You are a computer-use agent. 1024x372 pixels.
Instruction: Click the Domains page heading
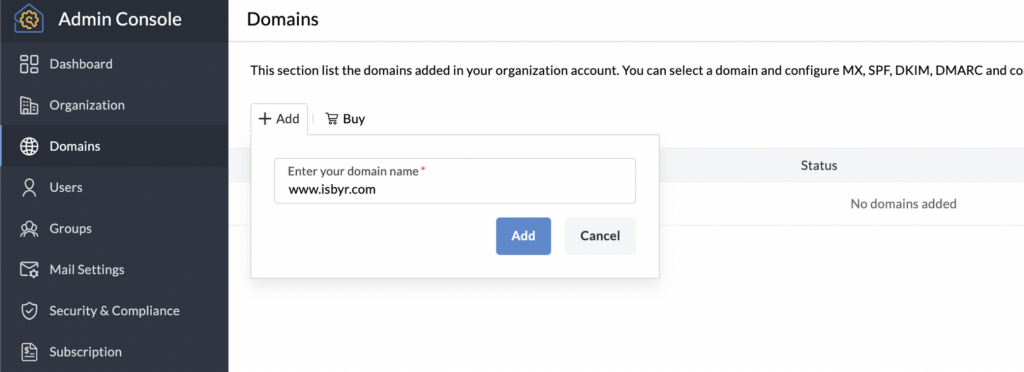[283, 20]
